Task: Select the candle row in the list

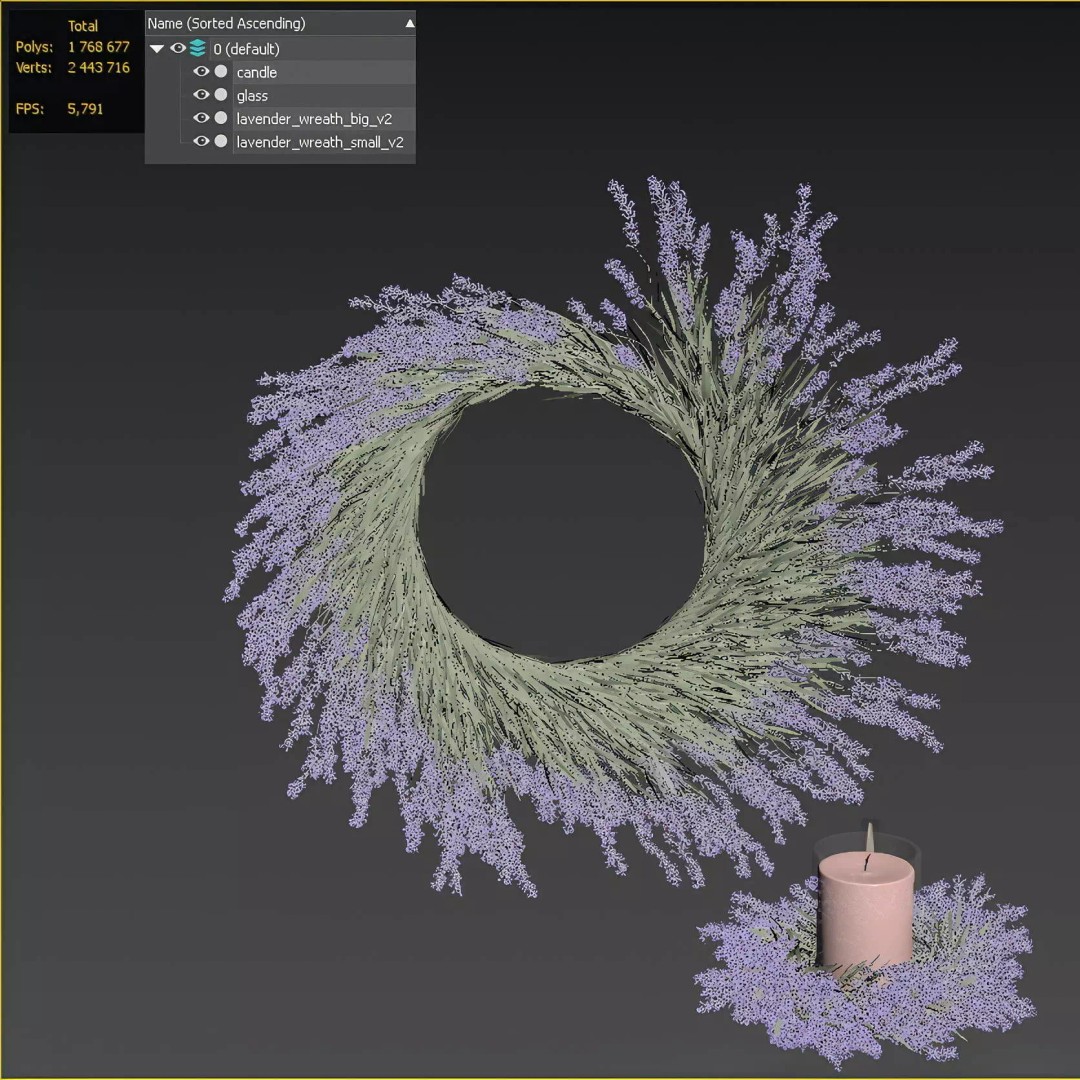Action: point(324,72)
